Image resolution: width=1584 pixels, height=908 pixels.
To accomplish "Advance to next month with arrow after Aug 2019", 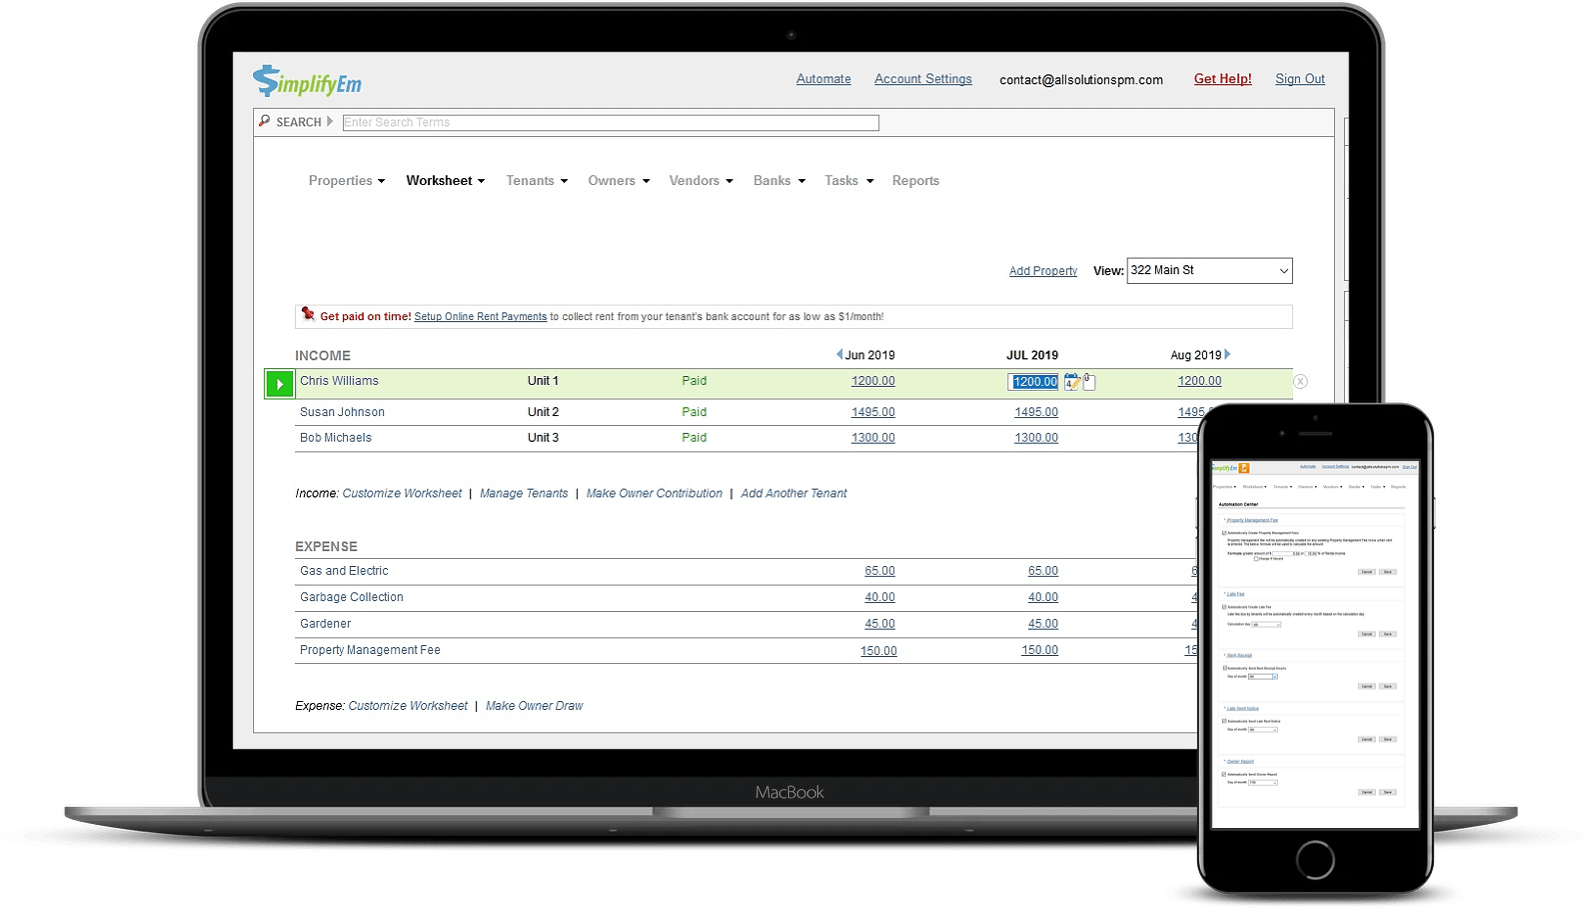I will click(x=1228, y=354).
